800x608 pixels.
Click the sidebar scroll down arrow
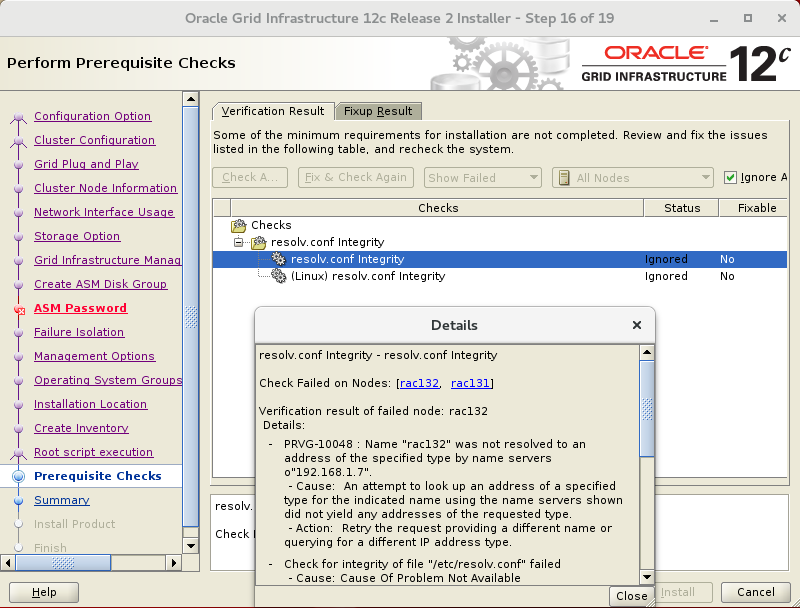click(191, 546)
